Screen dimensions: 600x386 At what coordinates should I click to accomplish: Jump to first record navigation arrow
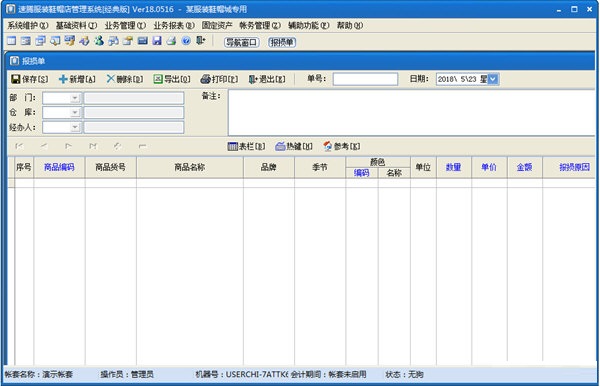click(x=19, y=146)
